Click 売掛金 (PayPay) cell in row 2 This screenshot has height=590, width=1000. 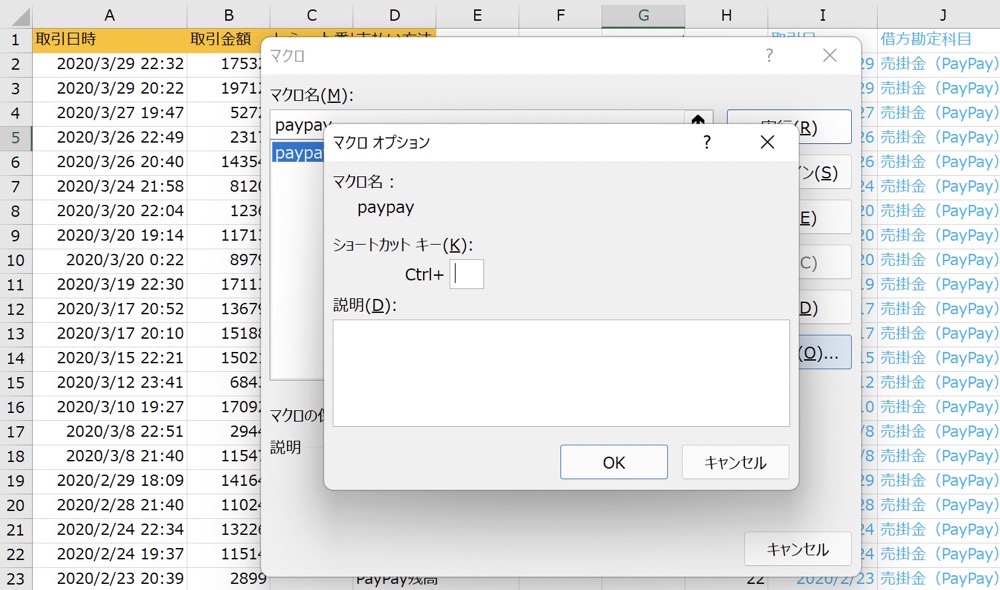point(938,64)
